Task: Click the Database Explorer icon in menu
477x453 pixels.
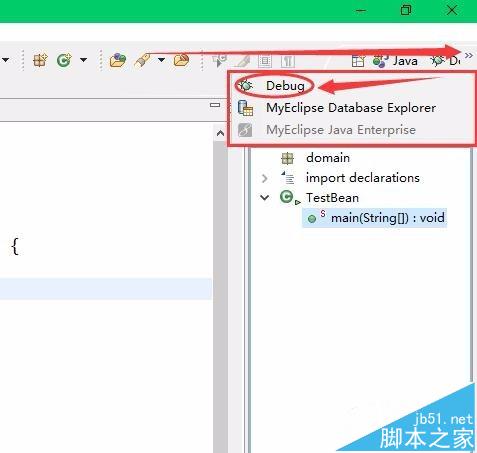Action: [x=246, y=108]
